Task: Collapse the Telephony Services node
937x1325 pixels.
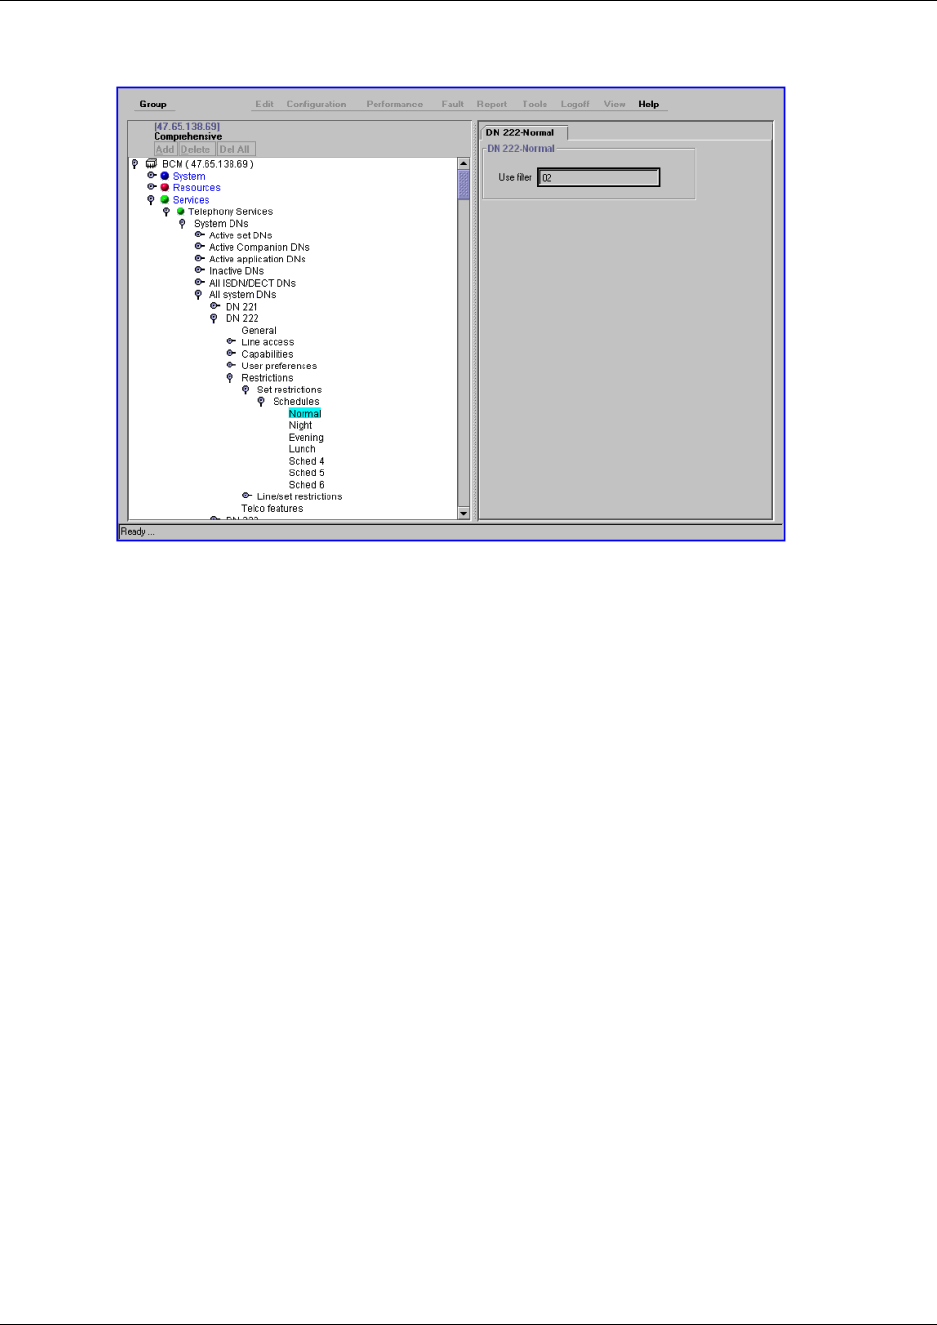Action: [x=167, y=212]
